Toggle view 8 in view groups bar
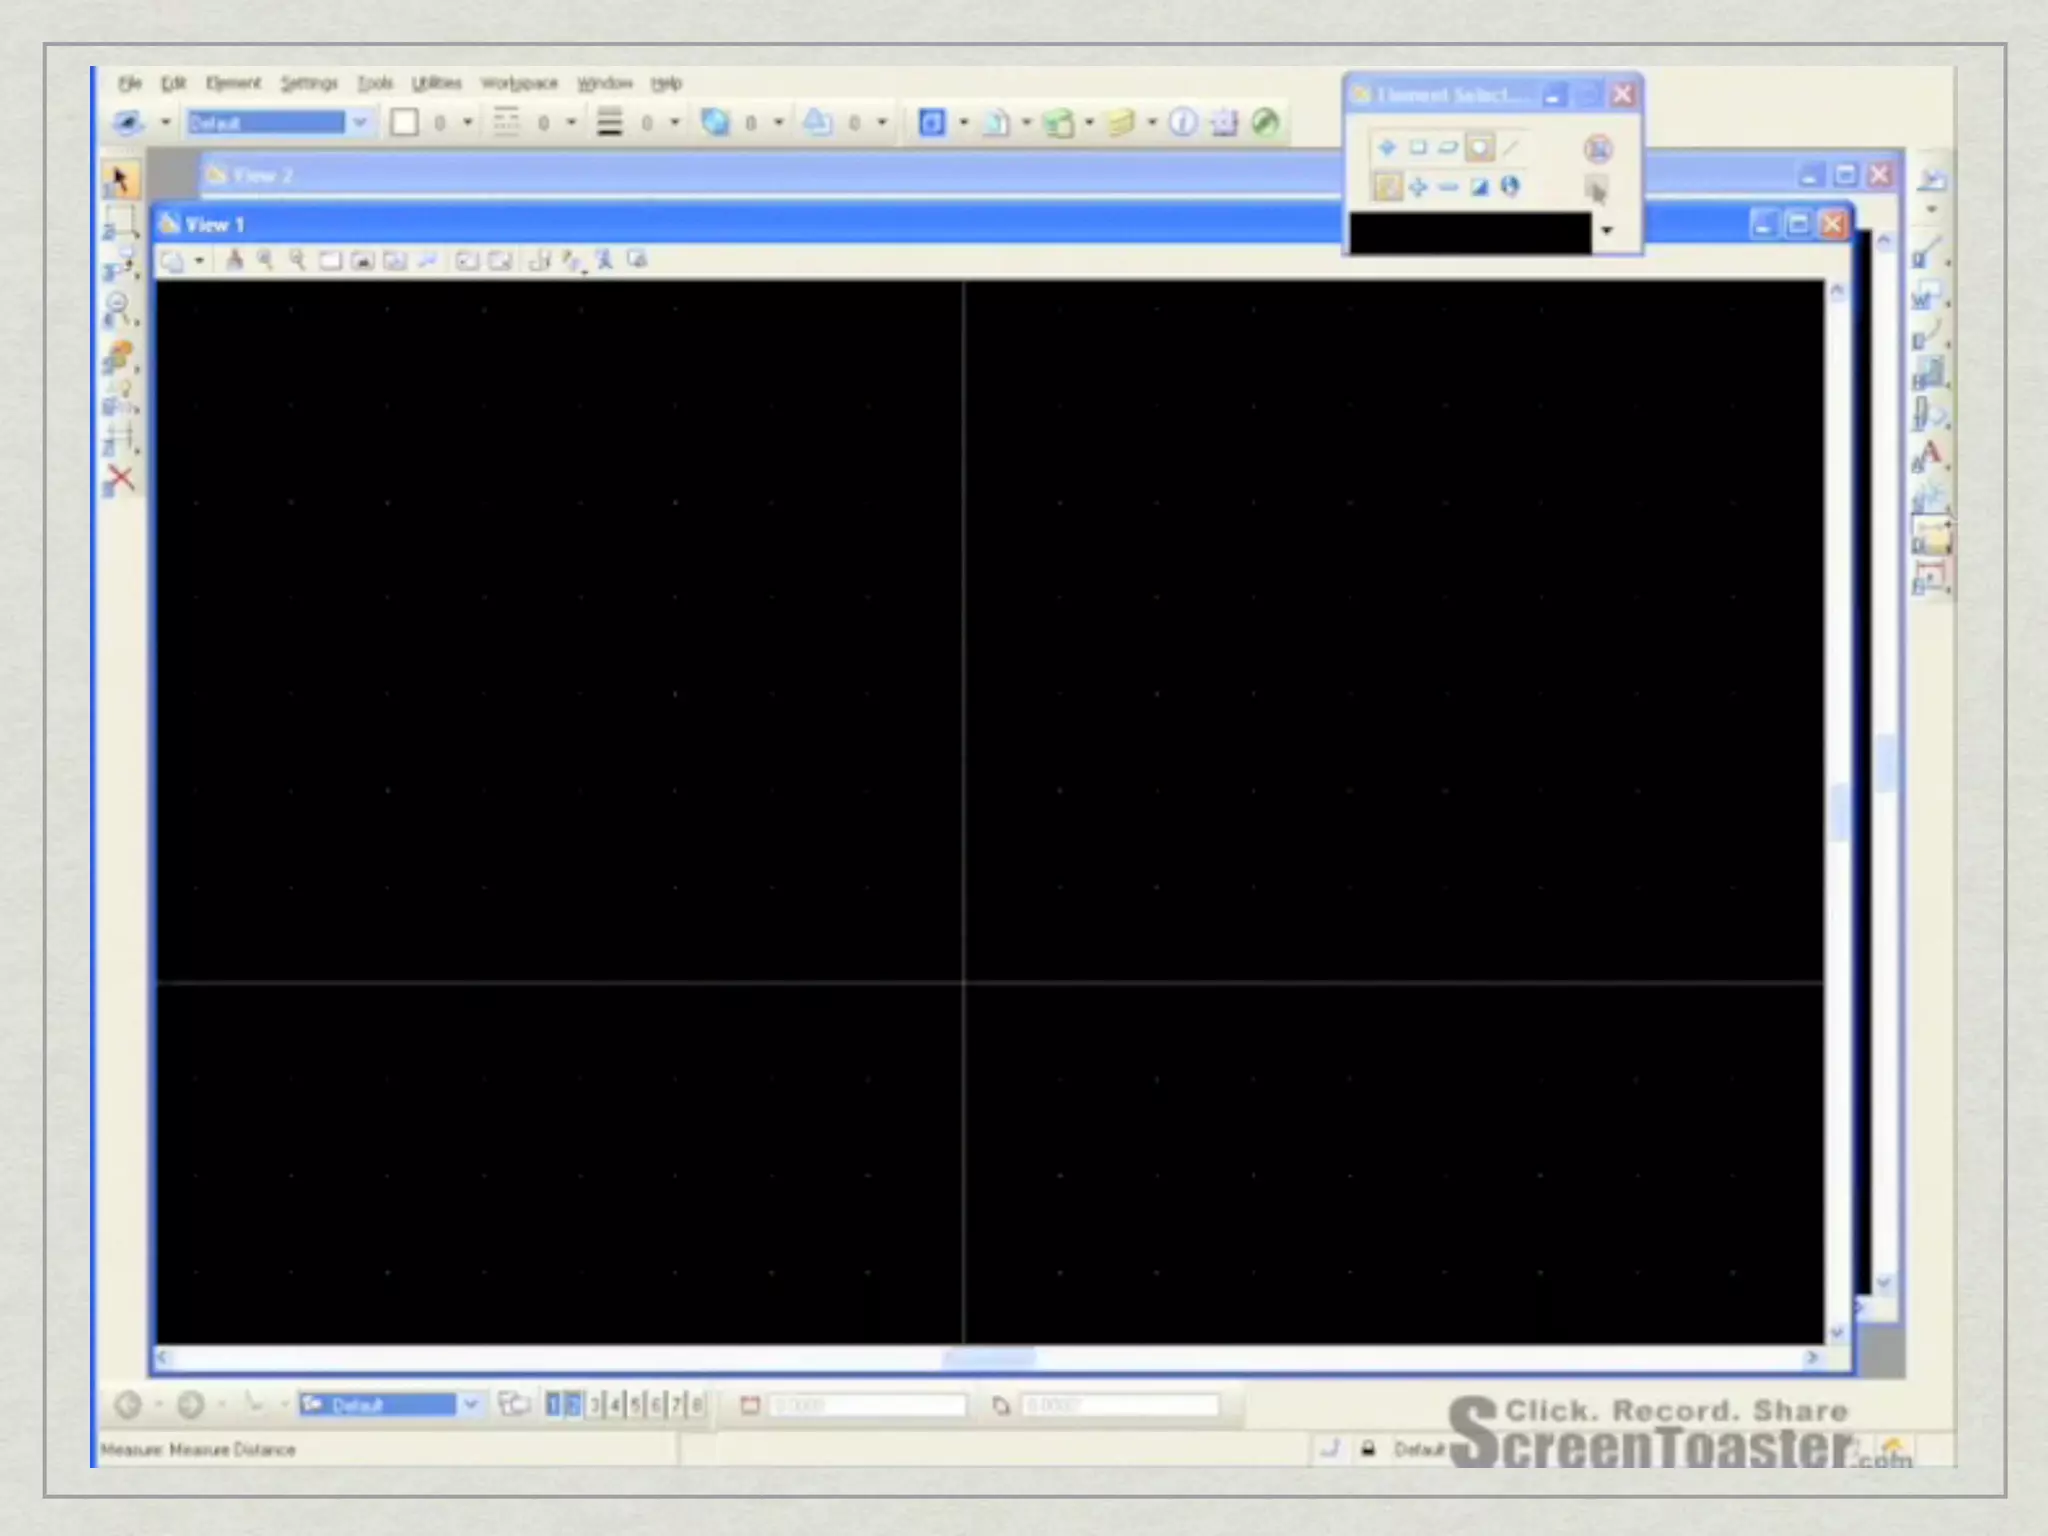This screenshot has width=2048, height=1536. (698, 1405)
